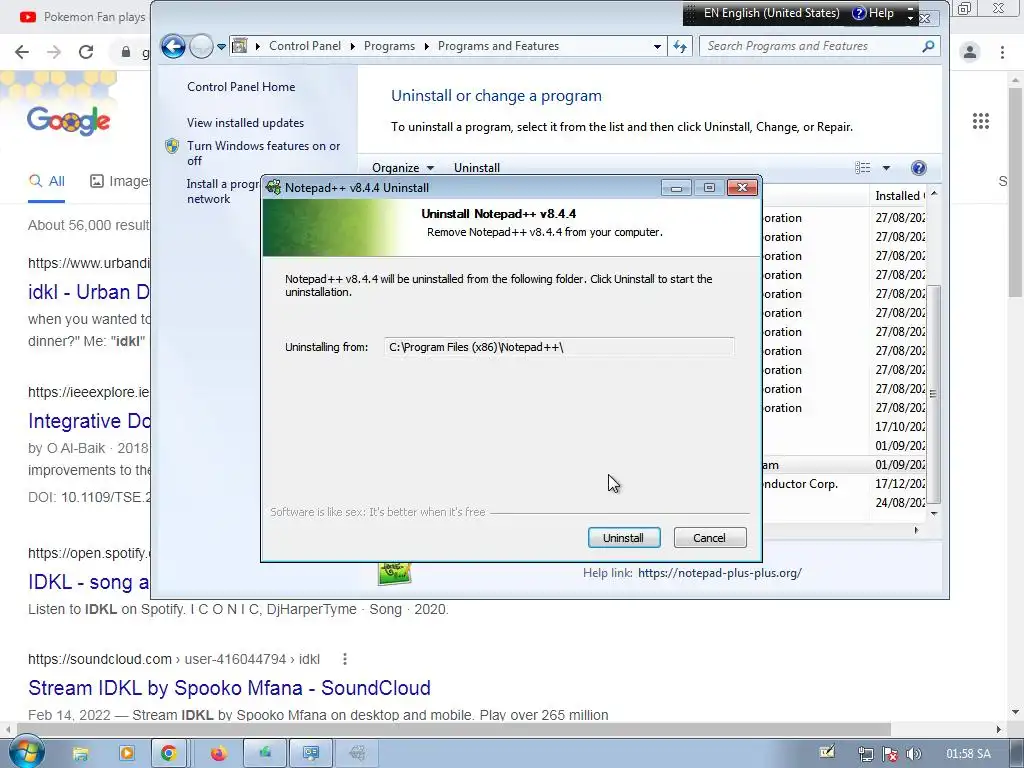Open Firefox from the taskbar
Image resolution: width=1024 pixels, height=768 pixels.
coord(218,754)
